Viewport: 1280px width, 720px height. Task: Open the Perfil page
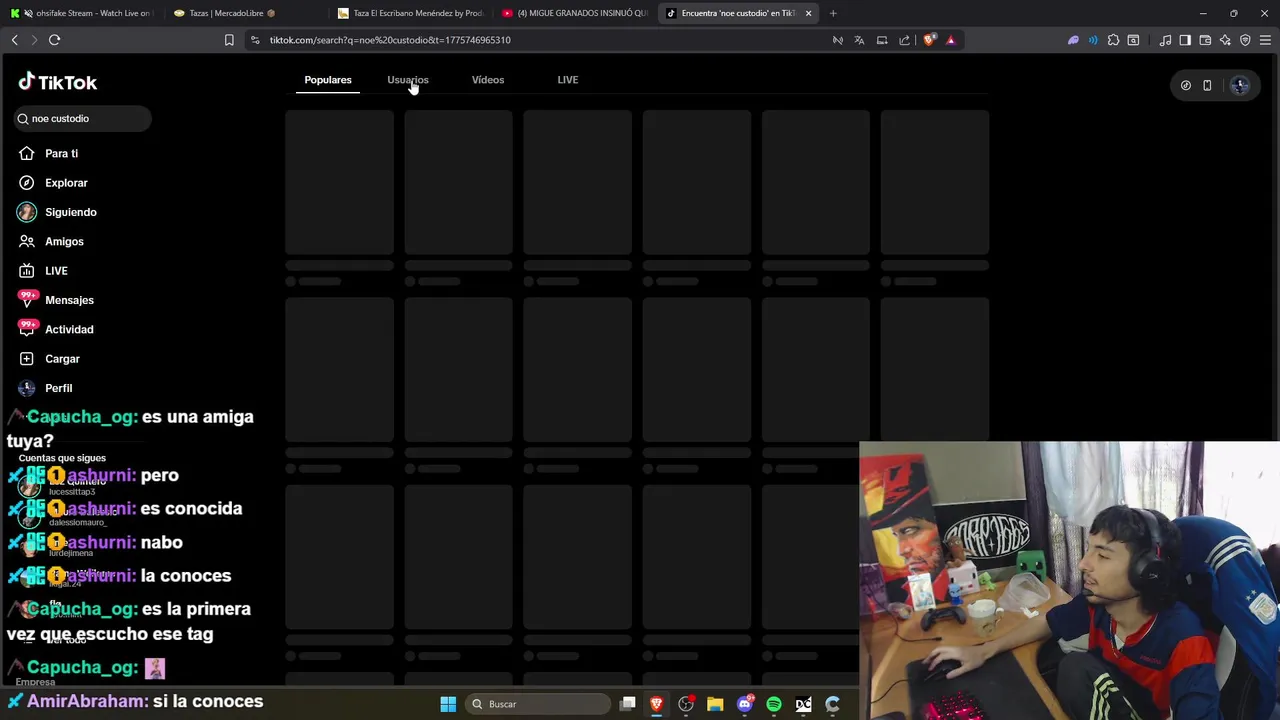pos(45,388)
